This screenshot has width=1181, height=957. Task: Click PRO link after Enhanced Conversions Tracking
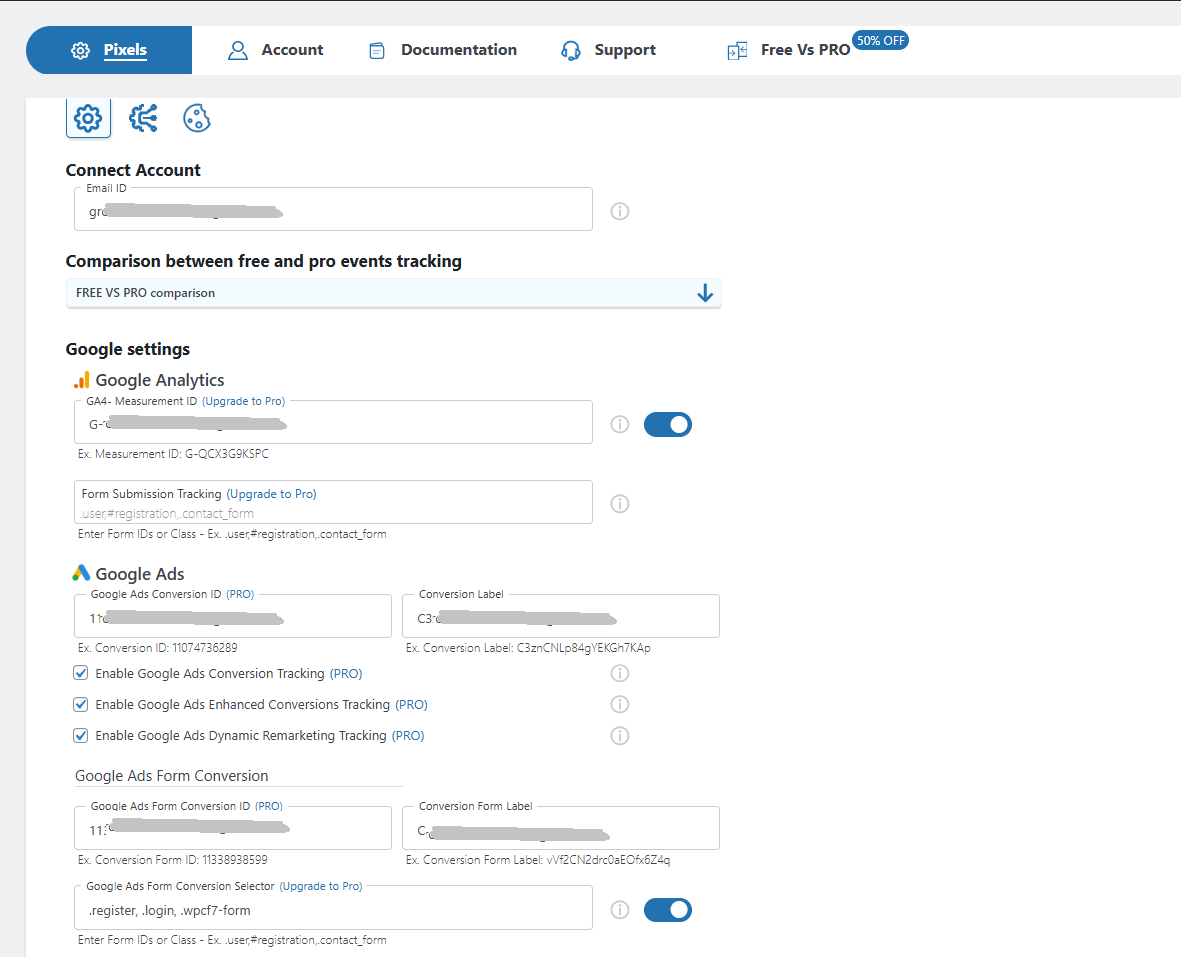click(411, 705)
